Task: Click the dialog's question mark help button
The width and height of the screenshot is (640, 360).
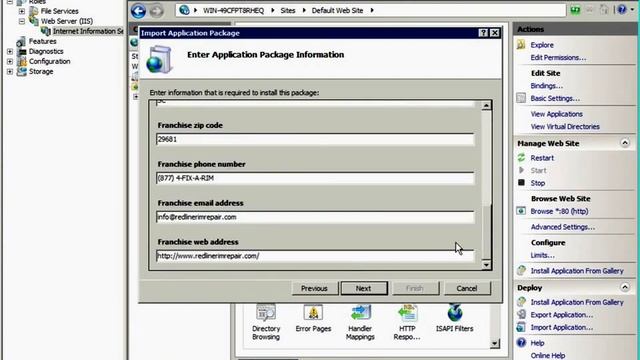Action: point(483,33)
